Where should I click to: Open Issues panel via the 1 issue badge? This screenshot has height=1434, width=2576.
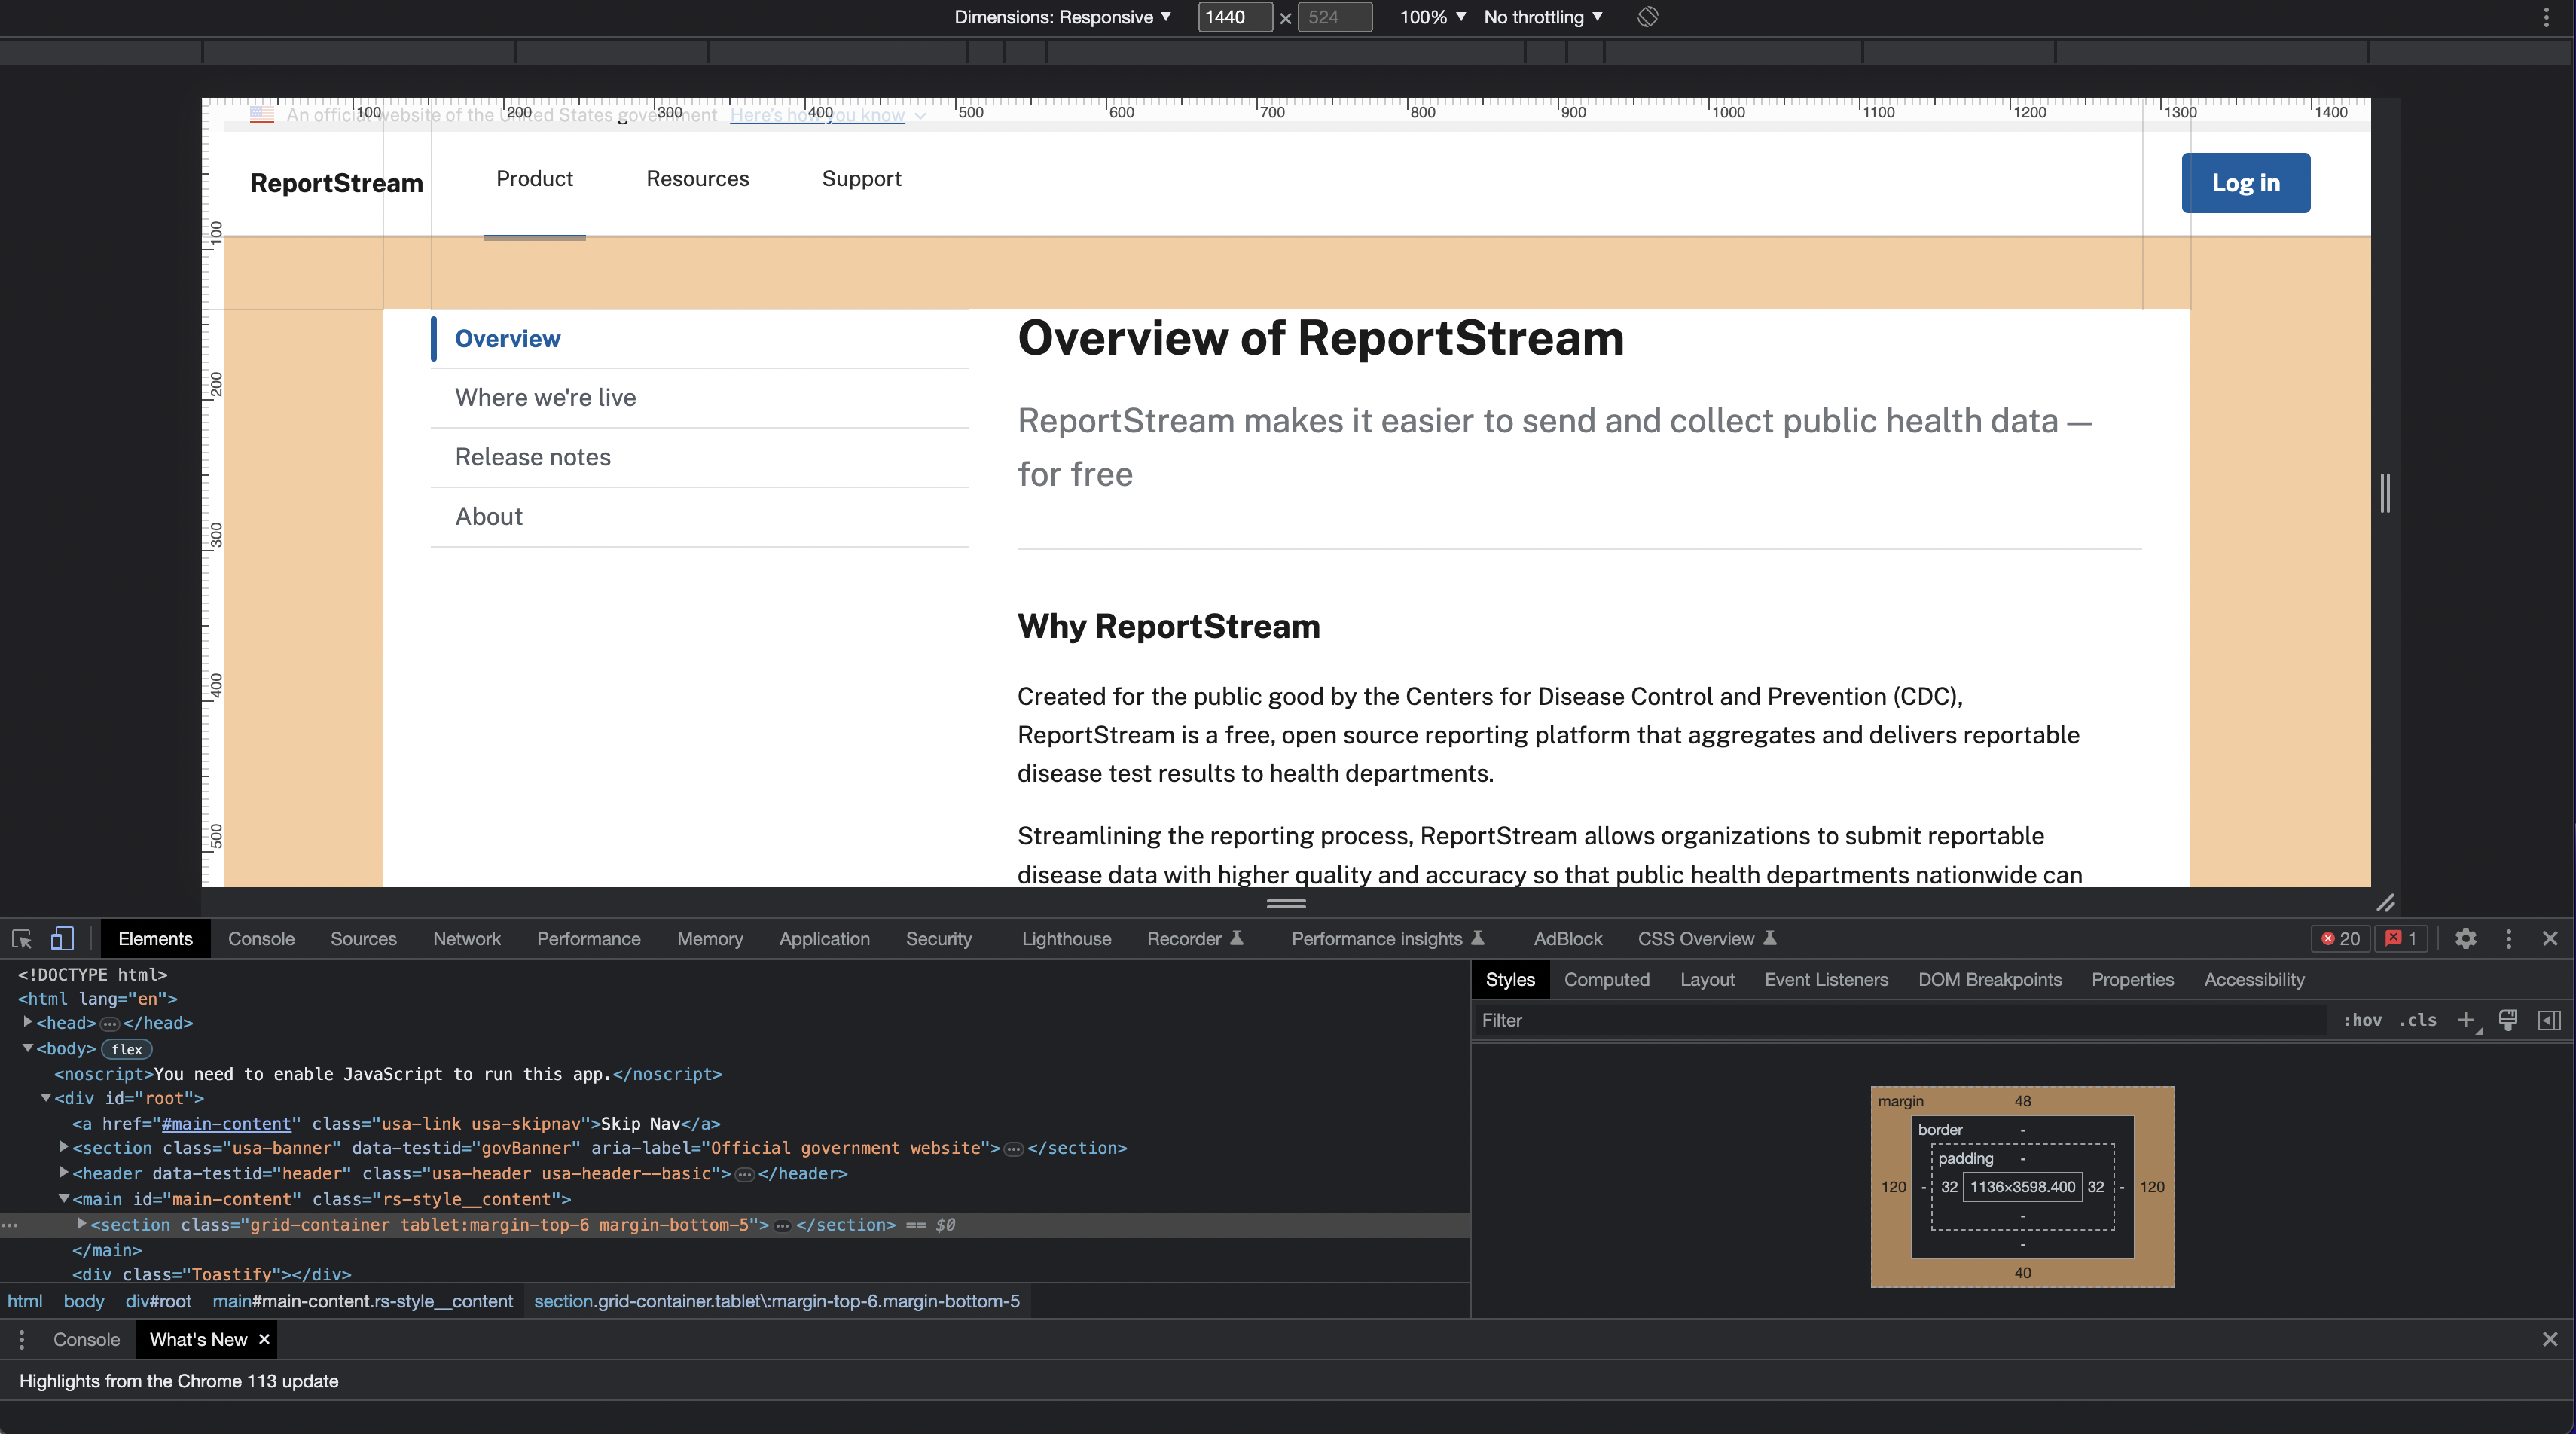click(2402, 939)
